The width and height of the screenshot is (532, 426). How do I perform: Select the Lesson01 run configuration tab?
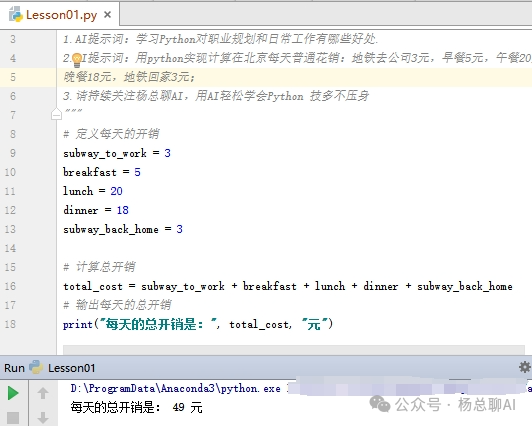71,368
